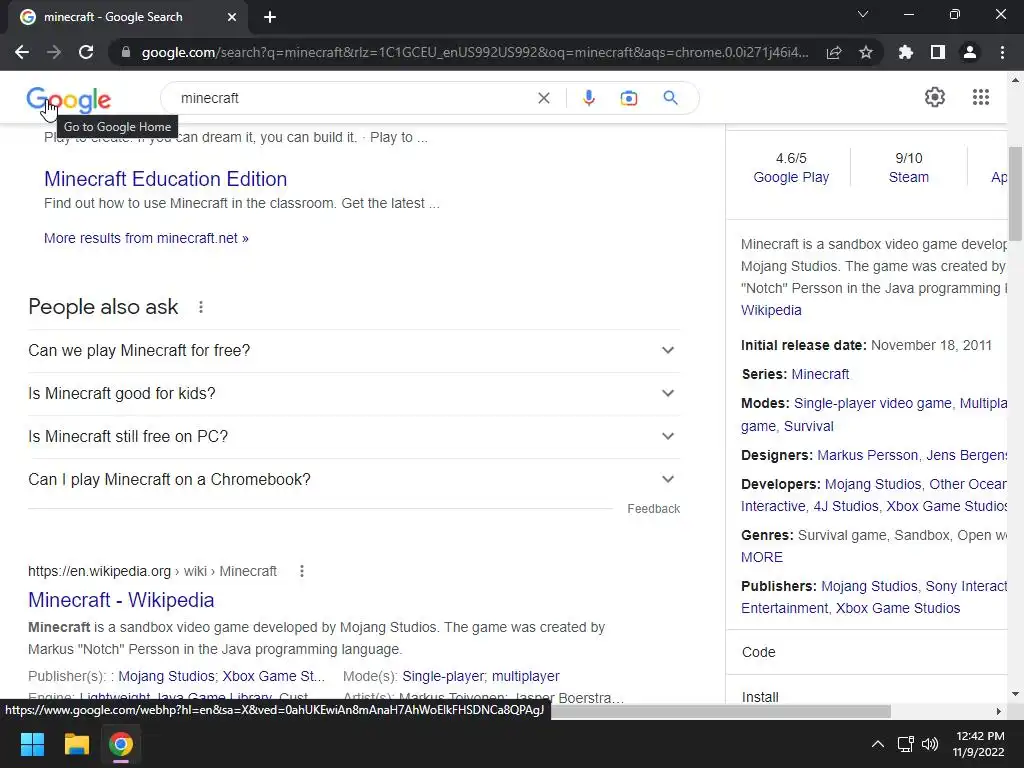Click inside the minecraft search input field
Viewport: 1024px width, 768px height.
353,98
